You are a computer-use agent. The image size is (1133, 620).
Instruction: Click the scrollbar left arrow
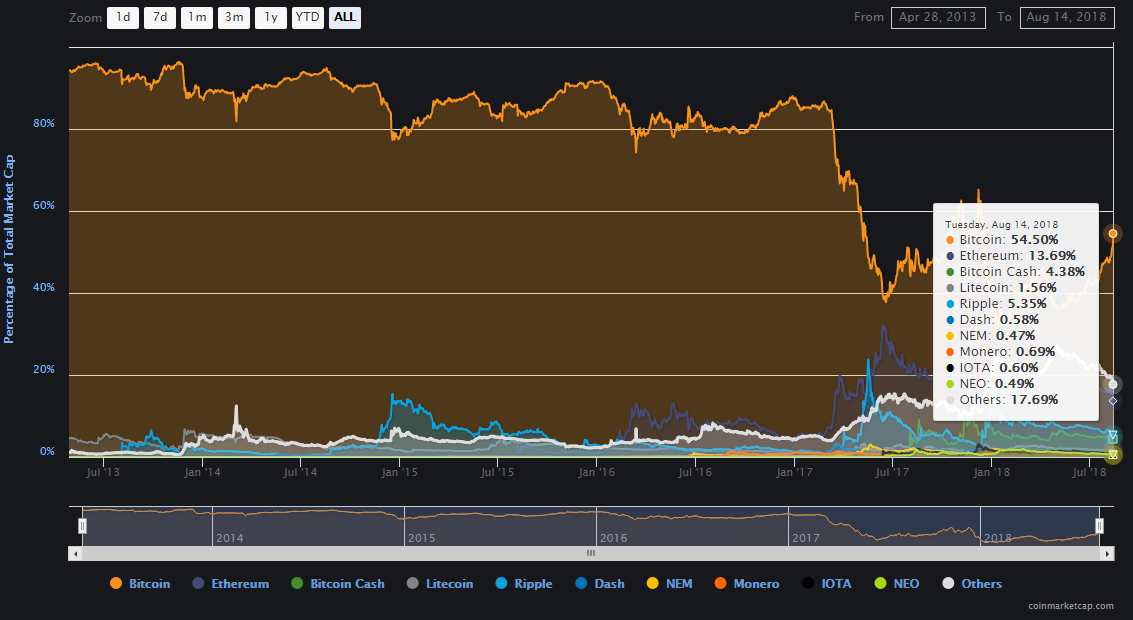[x=75, y=554]
